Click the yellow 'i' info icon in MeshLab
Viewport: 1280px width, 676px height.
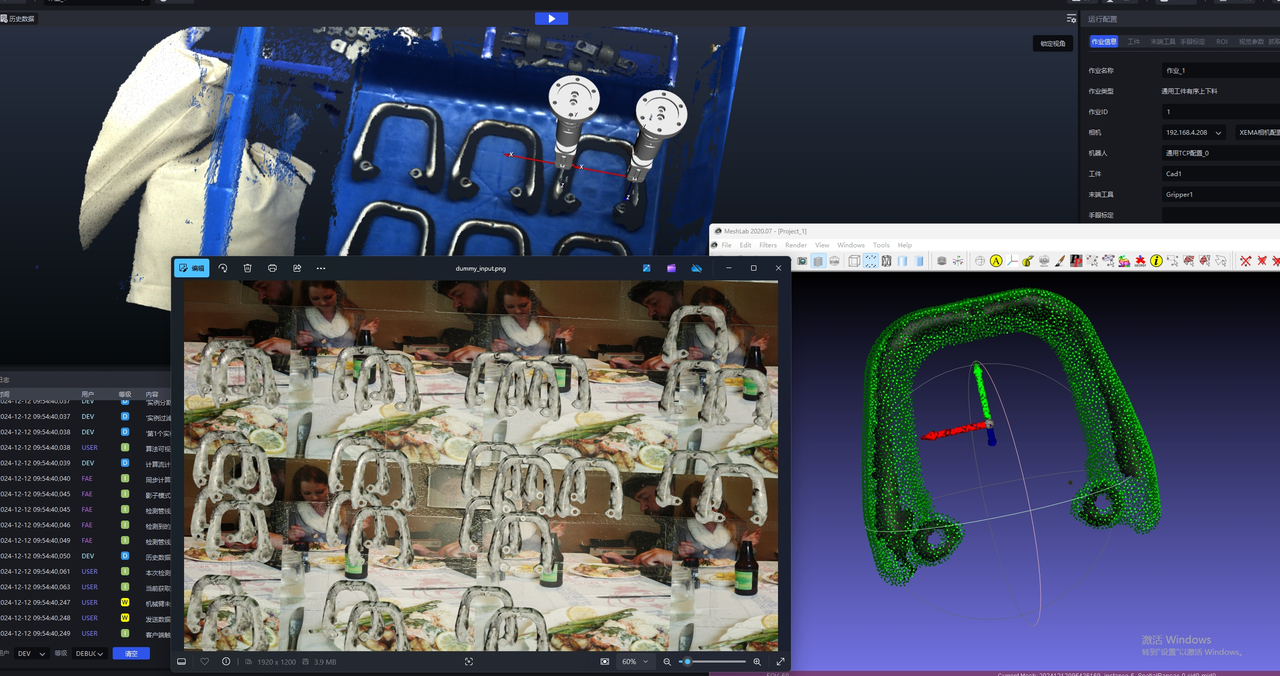coord(1156,261)
